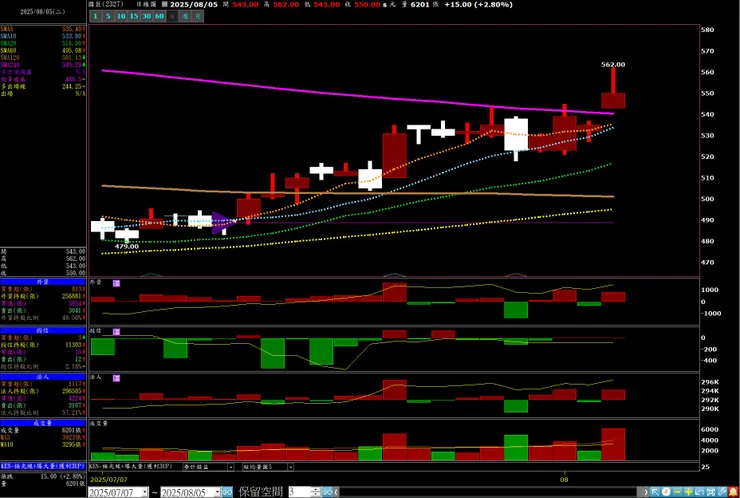The height and width of the screenshot is (498, 740).
Task: Open the end date 2025/08/05 dropdown
Action: tap(217, 492)
